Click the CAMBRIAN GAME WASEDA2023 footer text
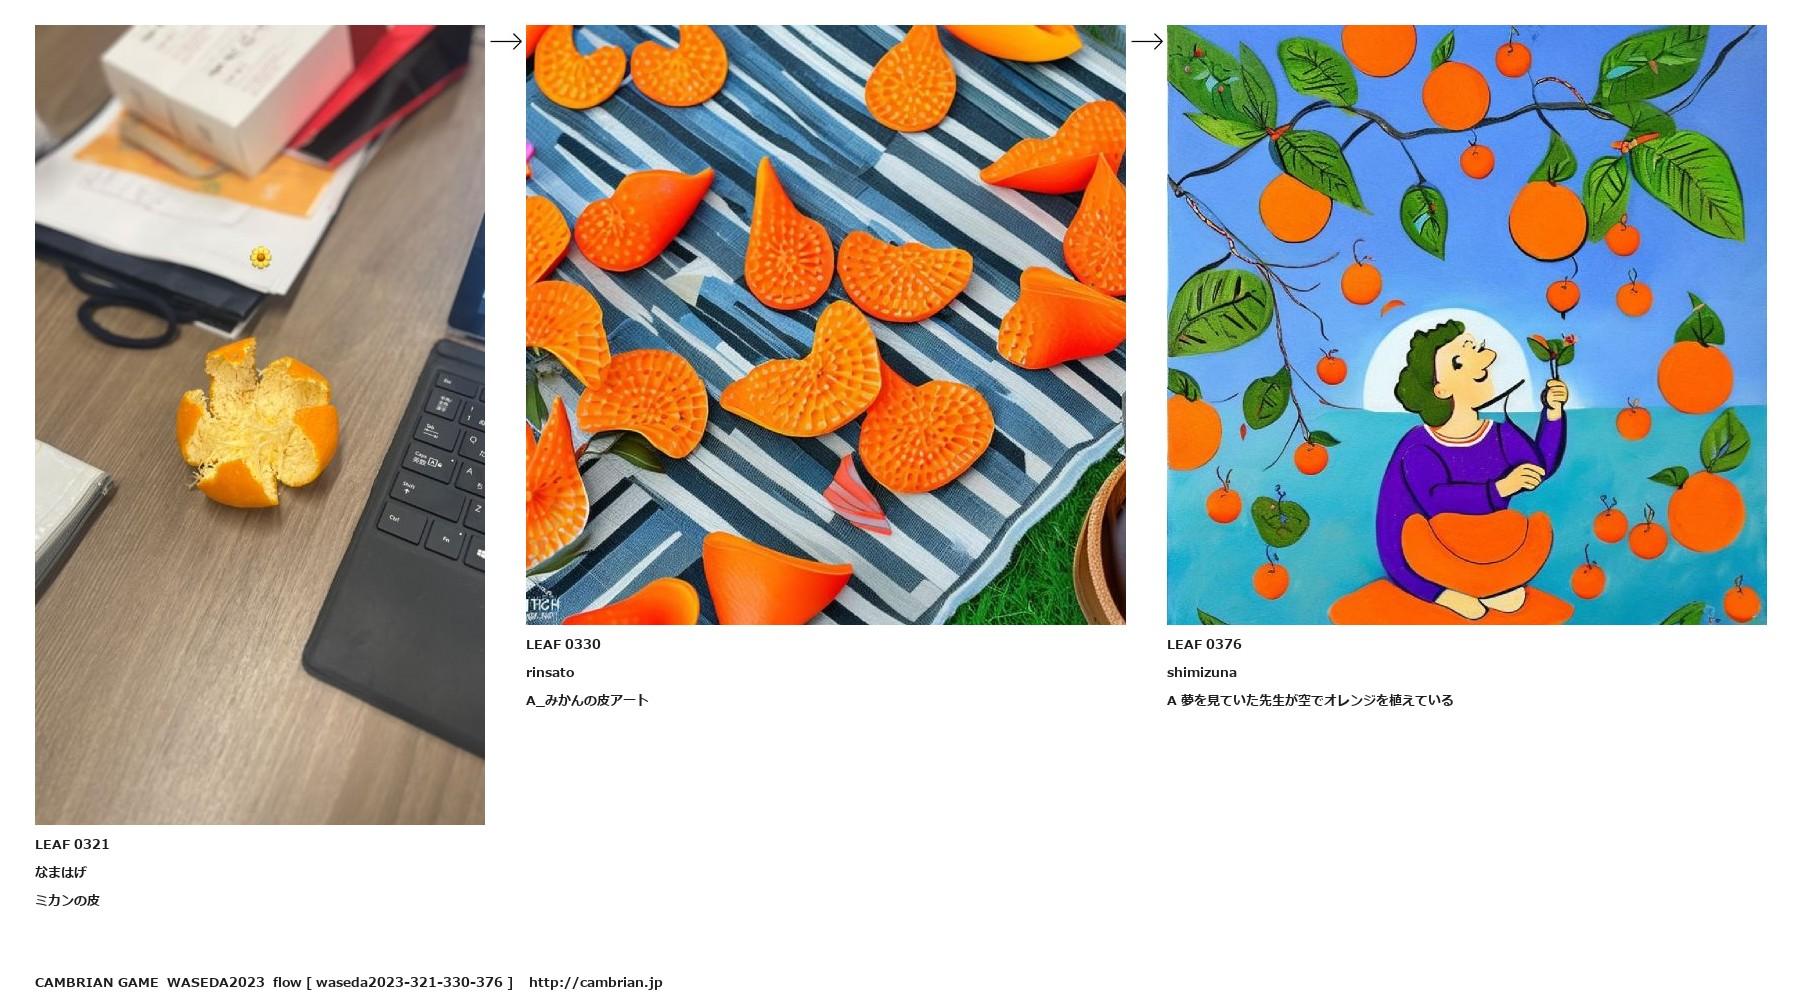1802x1007 pixels. pos(150,982)
